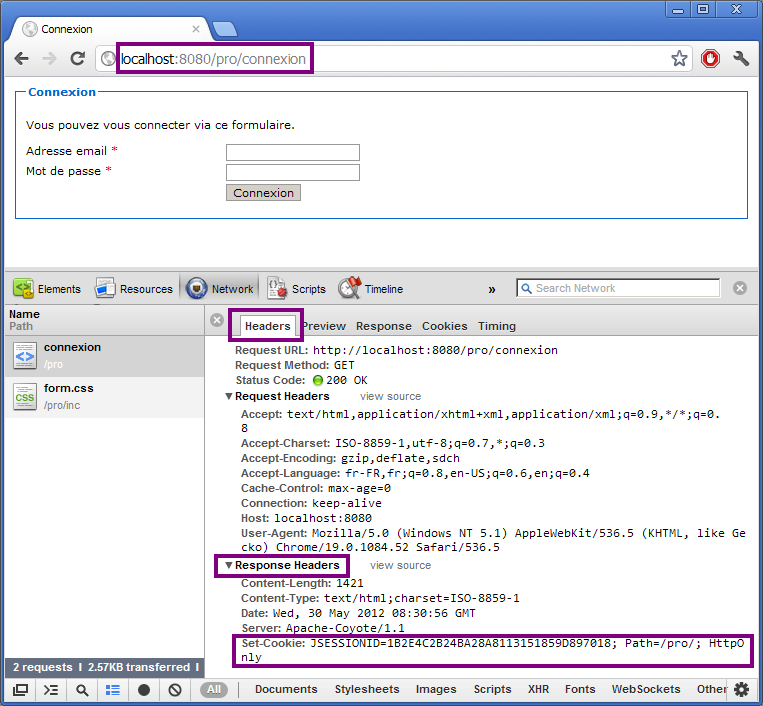Select the connexion request row
This screenshot has height=706, width=763.
click(x=105, y=356)
